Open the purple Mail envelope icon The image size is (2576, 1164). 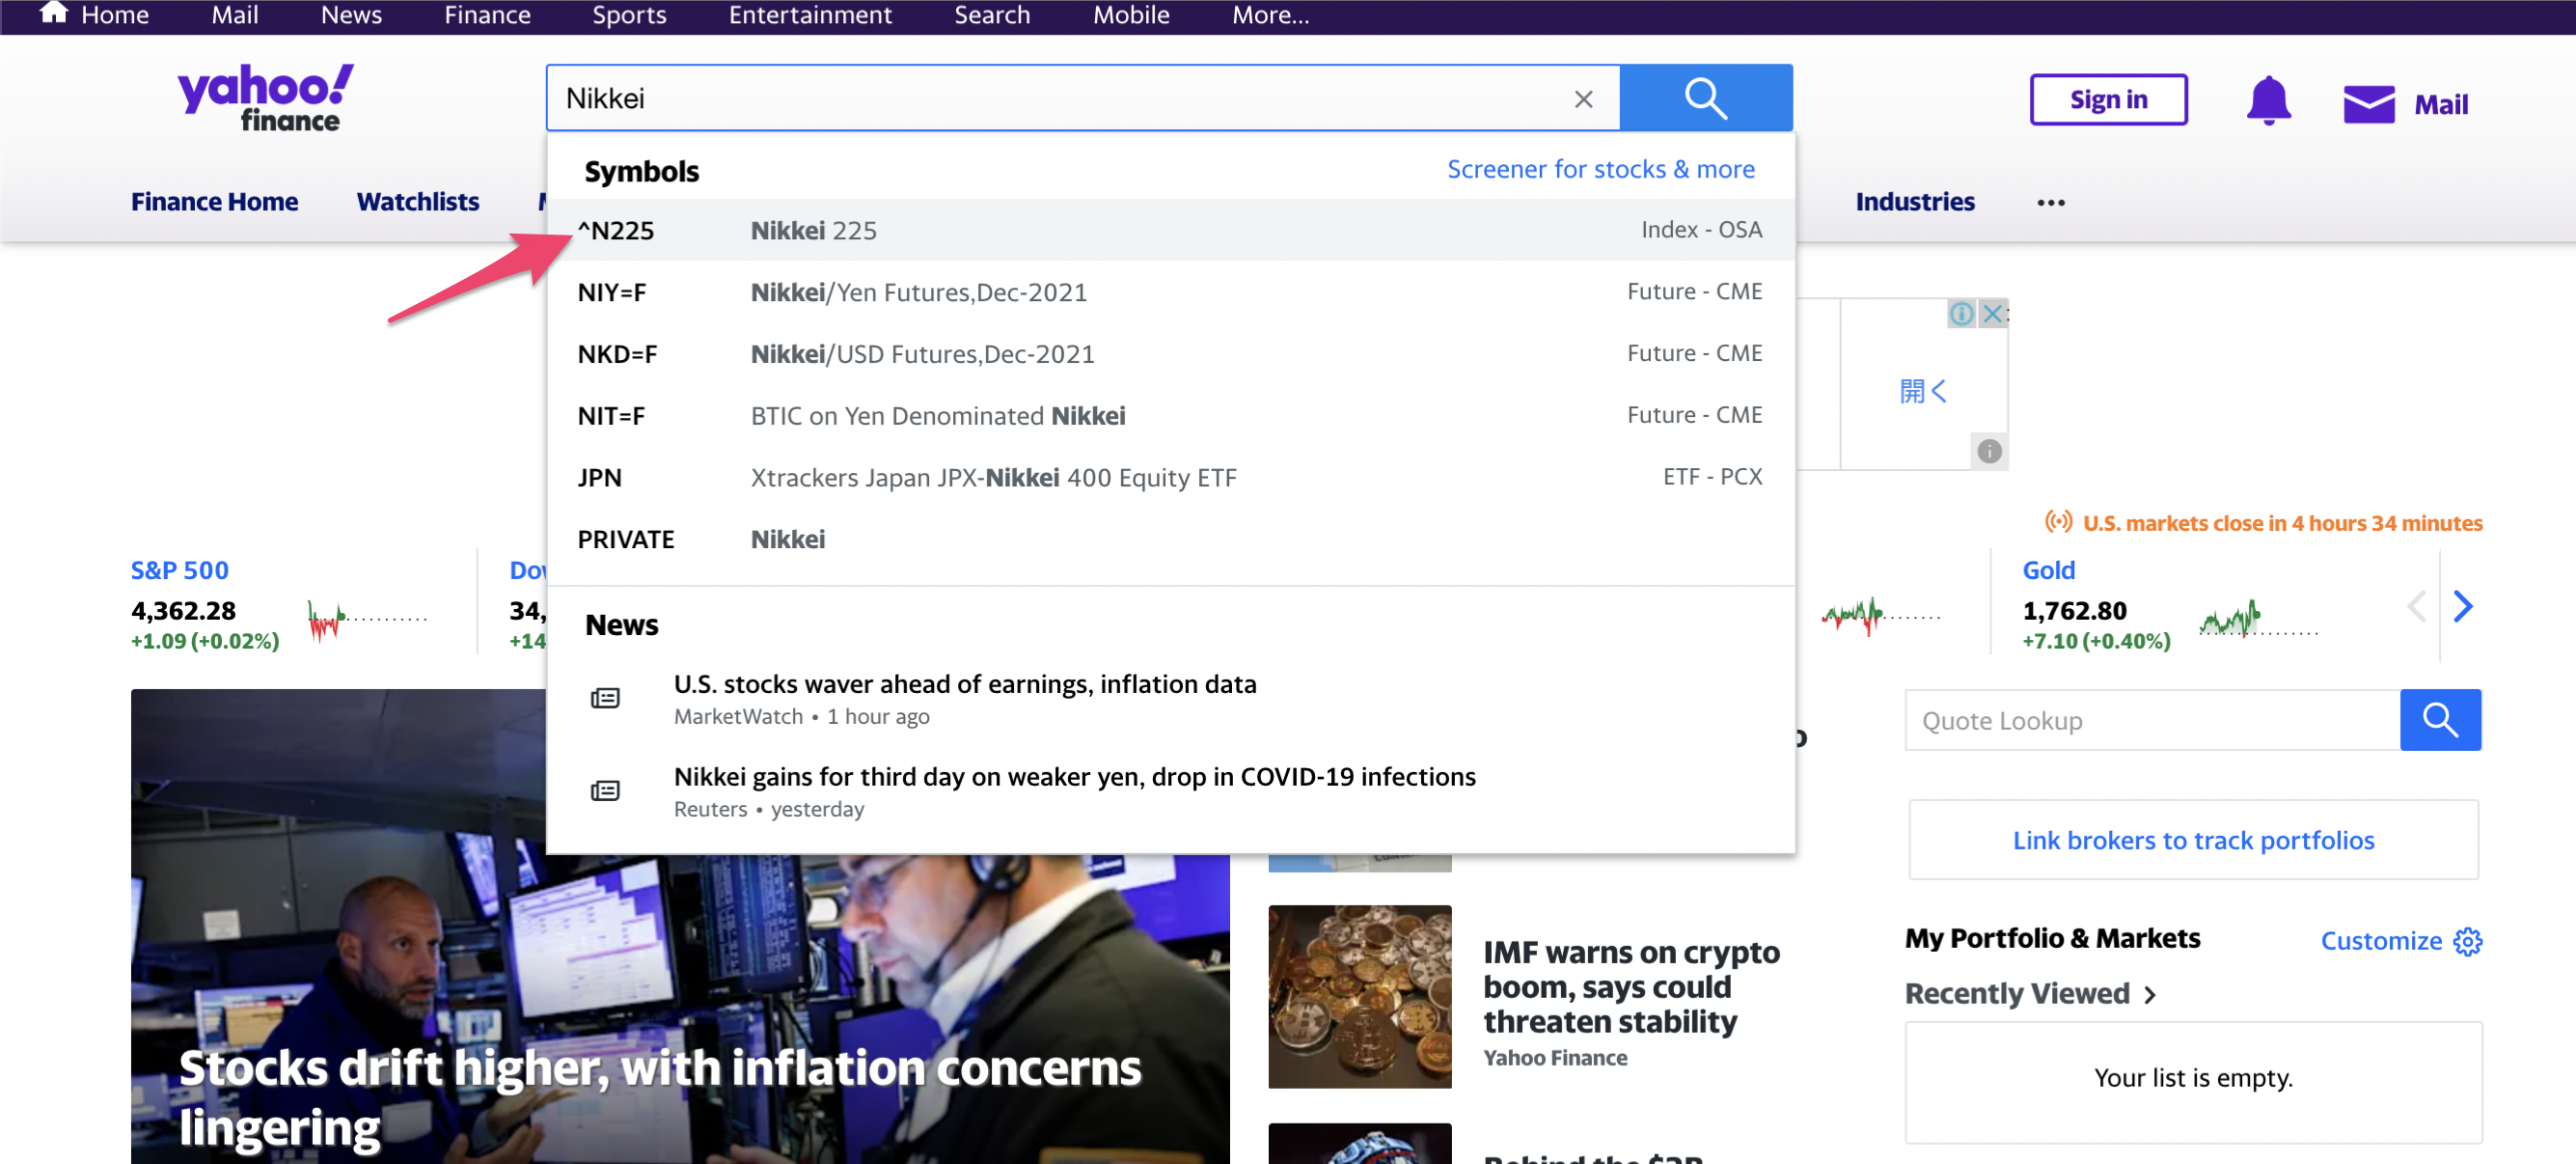point(2368,103)
